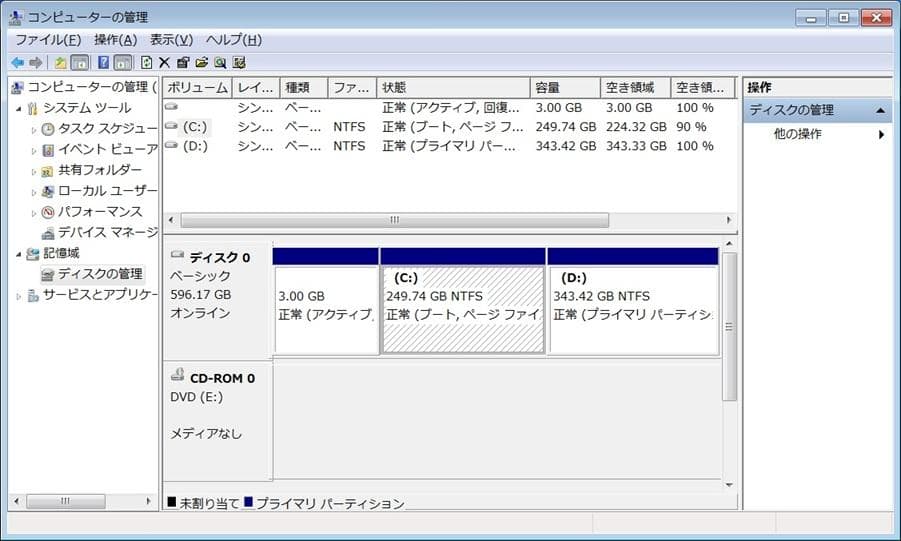Click the パフォーマンス tree icon
Viewport: 901px width, 541px height.
48,212
